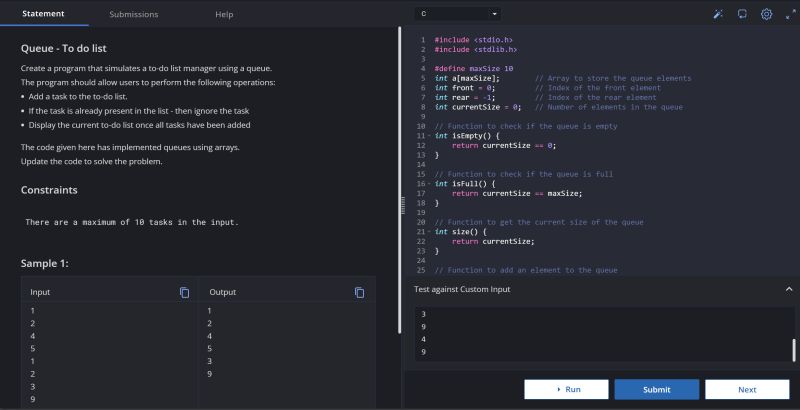The image size is (800, 410).
Task: Collapse Test against Custom Input panel
Action: coord(789,289)
